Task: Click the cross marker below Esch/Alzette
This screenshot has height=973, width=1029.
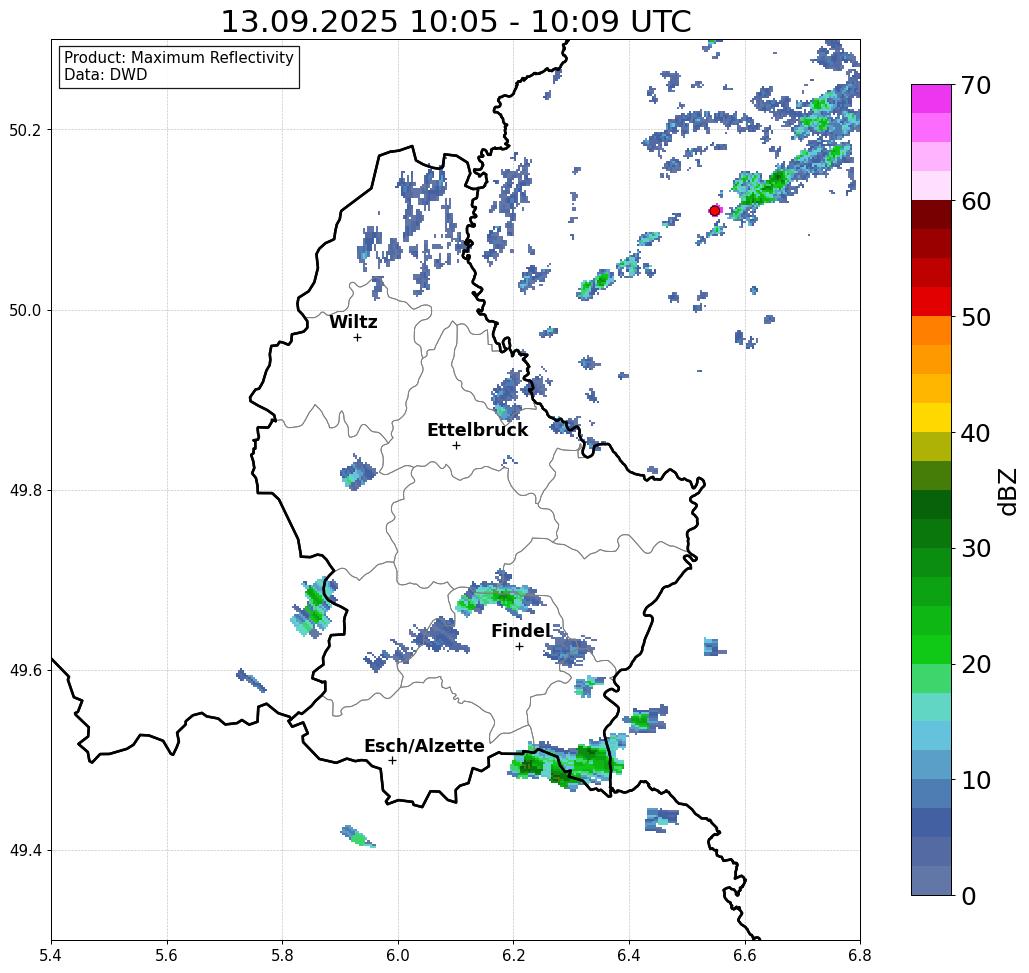Action: [392, 760]
